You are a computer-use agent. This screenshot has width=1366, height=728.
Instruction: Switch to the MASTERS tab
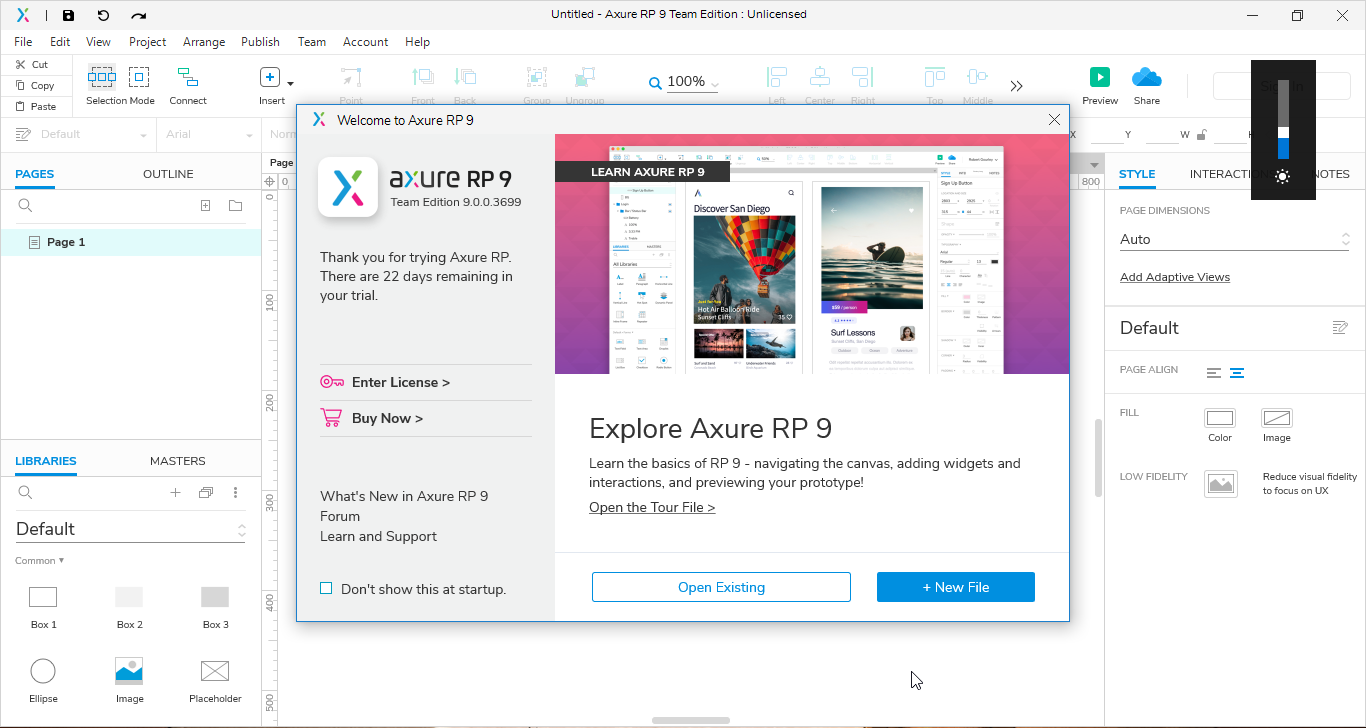178,461
